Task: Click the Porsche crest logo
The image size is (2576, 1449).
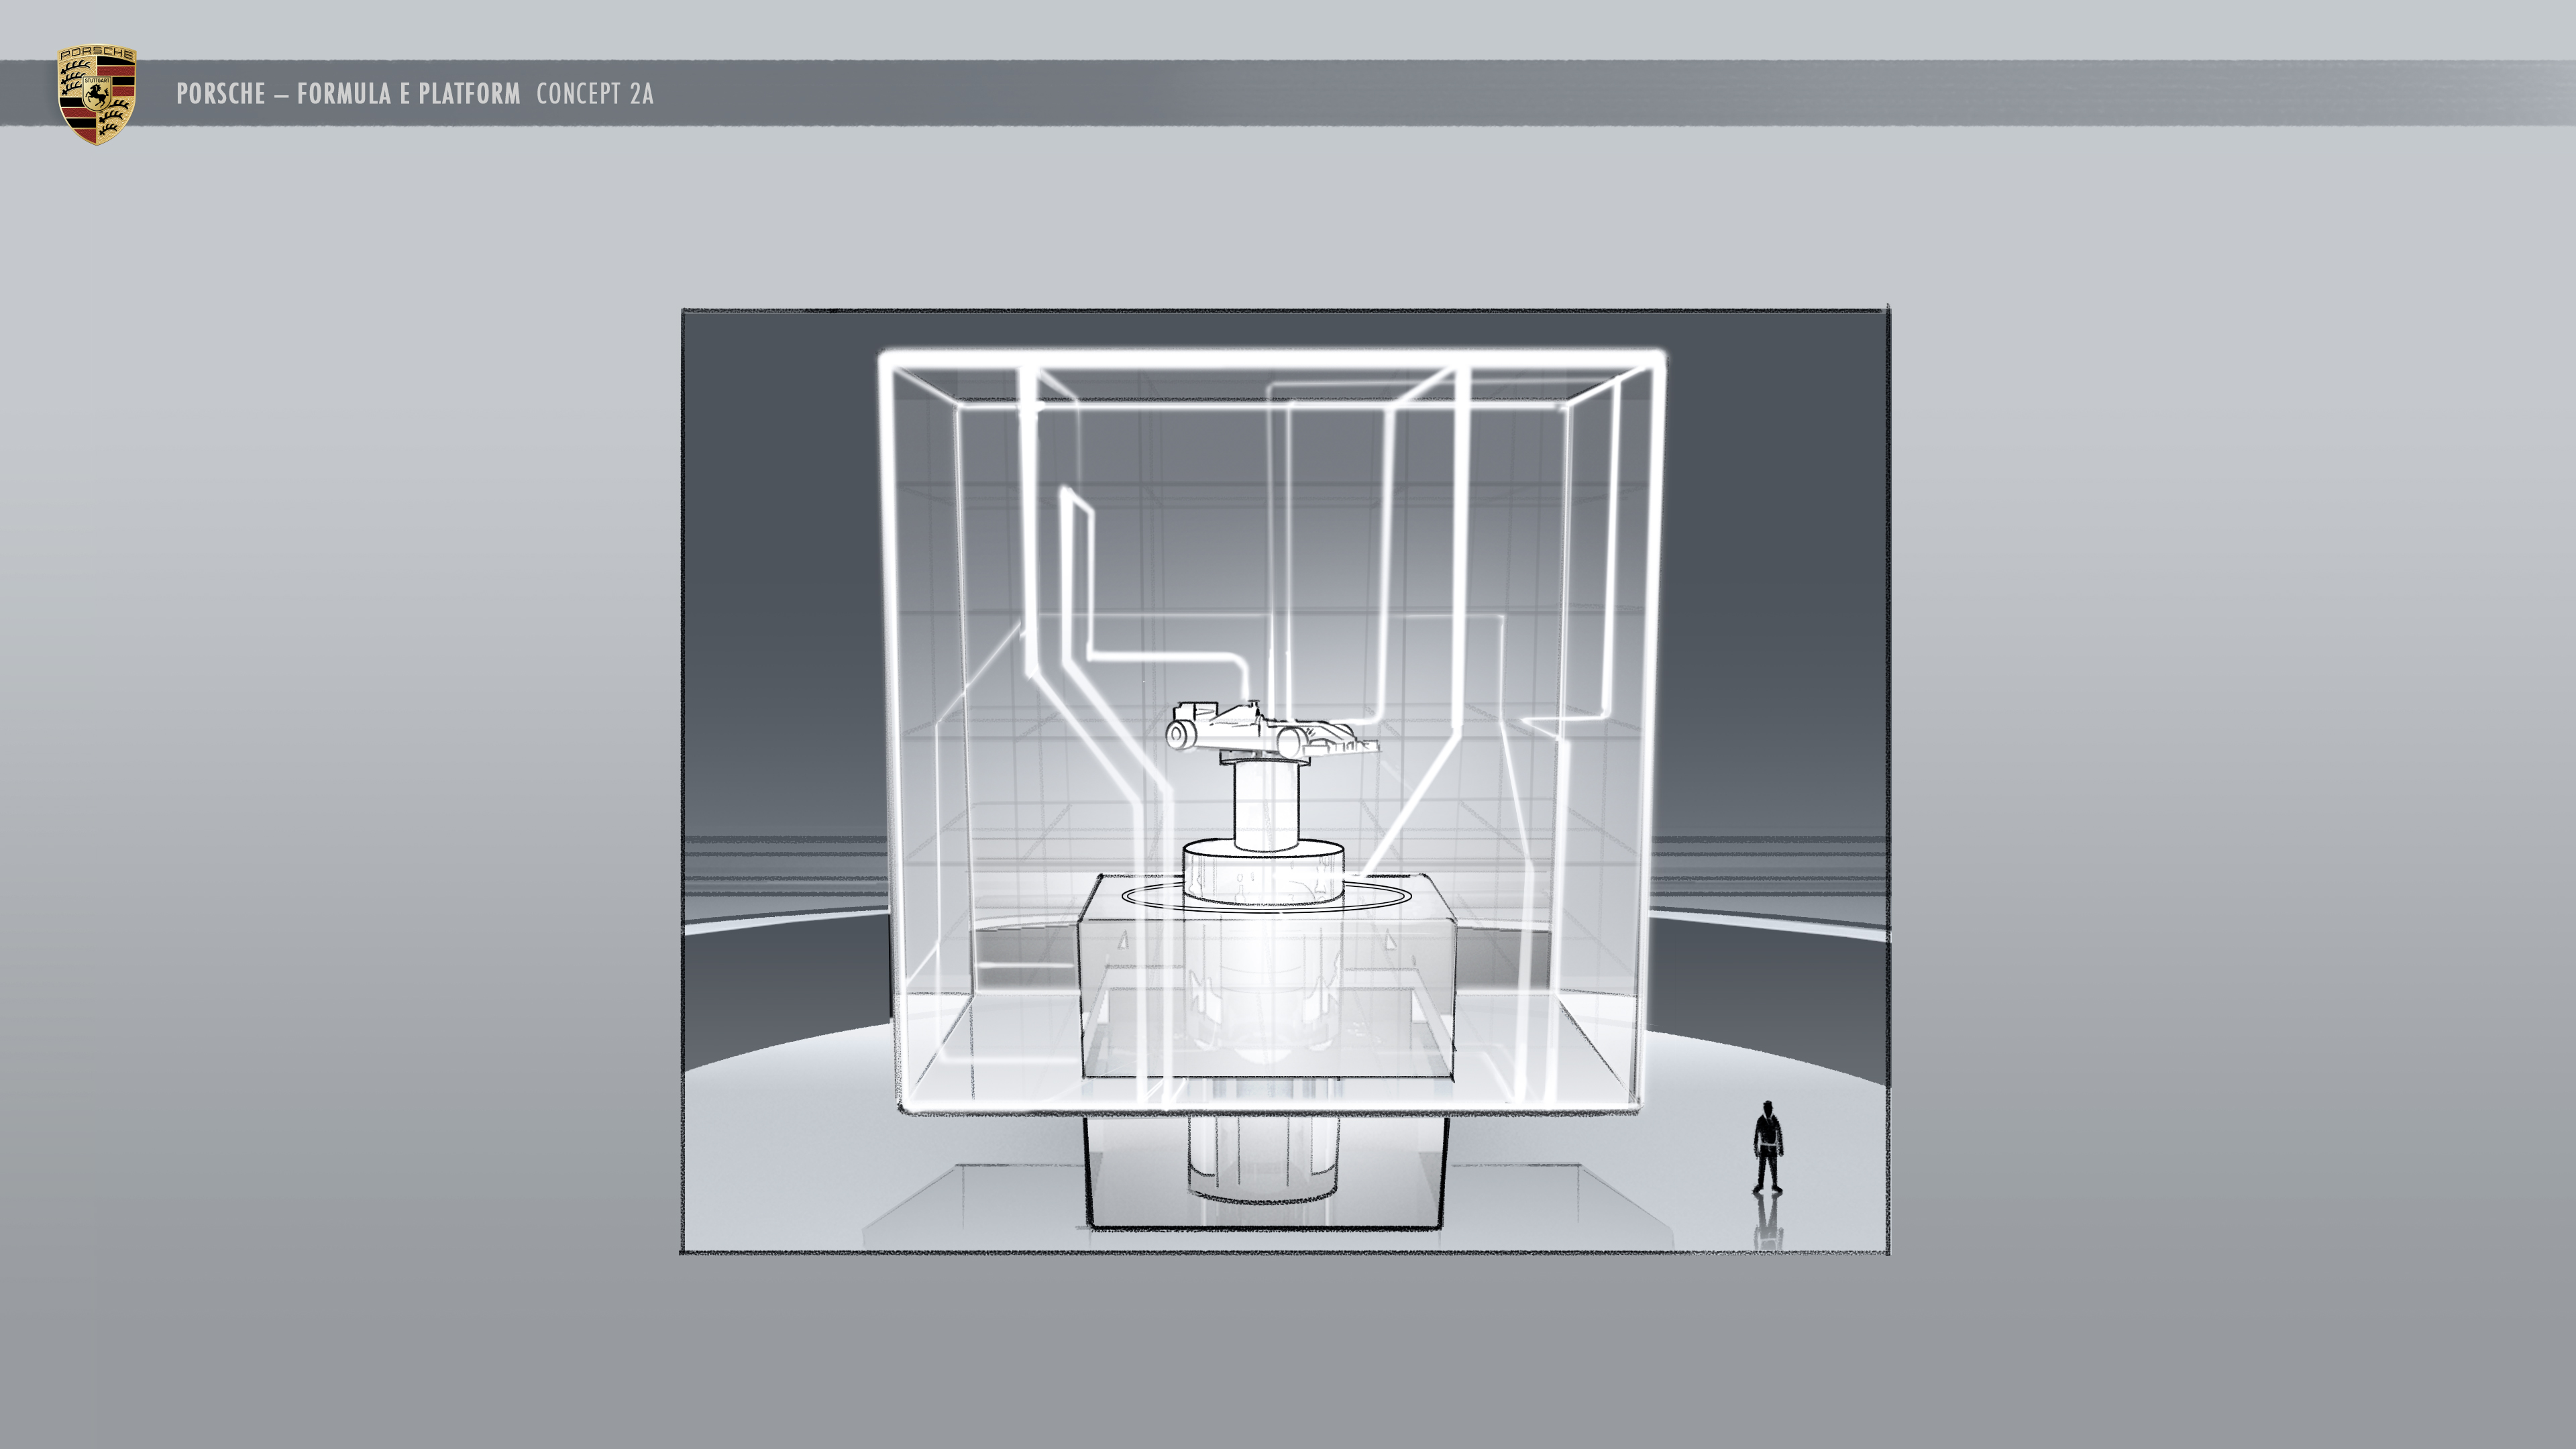Action: (96, 95)
